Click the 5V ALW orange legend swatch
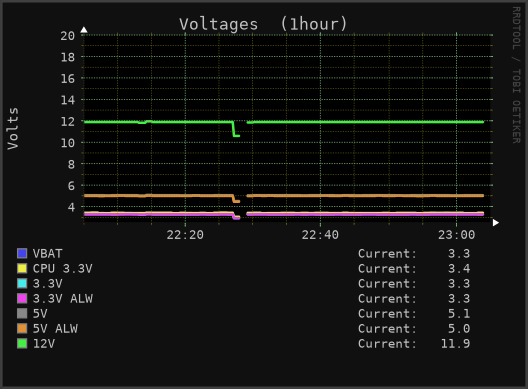 pyautogui.click(x=22, y=328)
